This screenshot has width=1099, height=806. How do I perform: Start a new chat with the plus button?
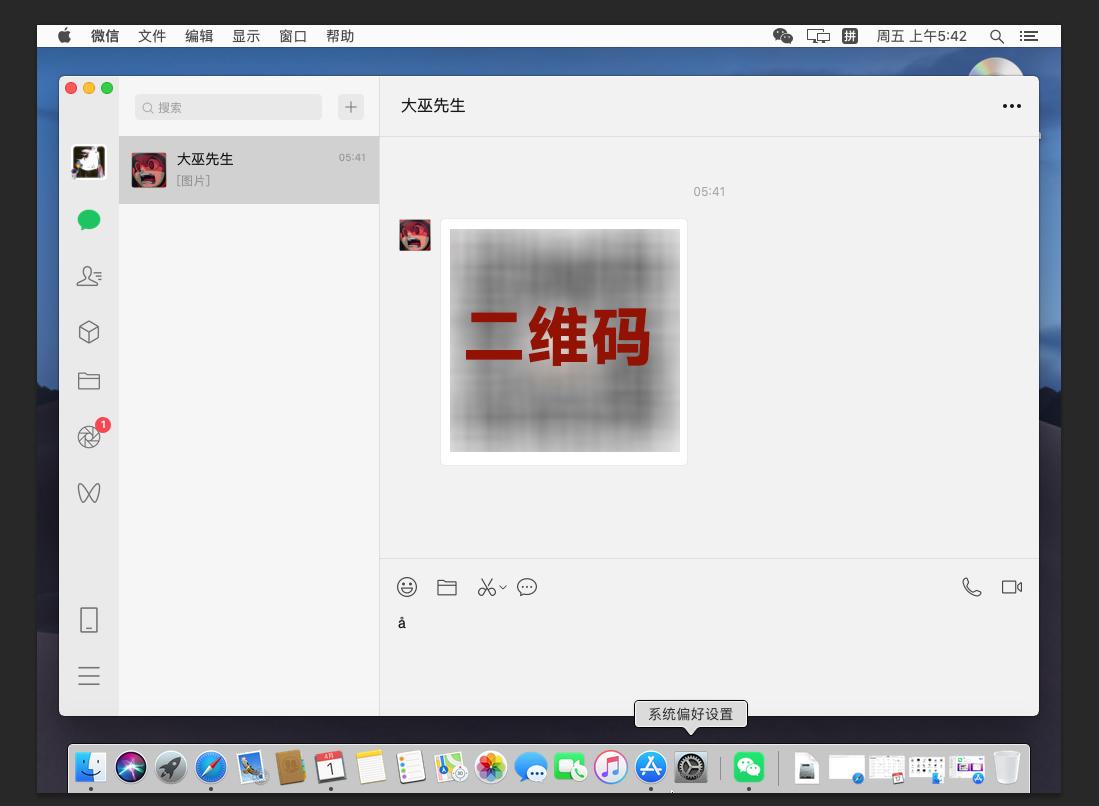[350, 106]
